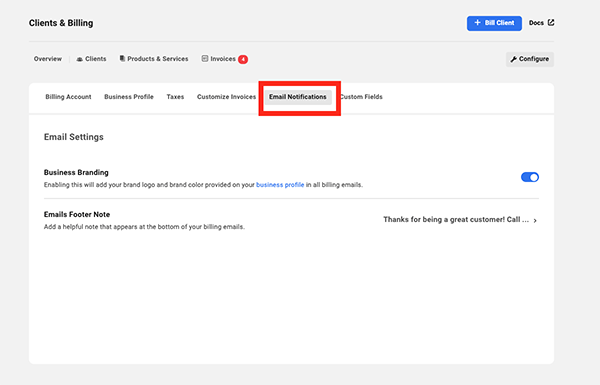Image resolution: width=600 pixels, height=385 pixels.
Task: Go to the Overview tab
Action: click(x=47, y=59)
